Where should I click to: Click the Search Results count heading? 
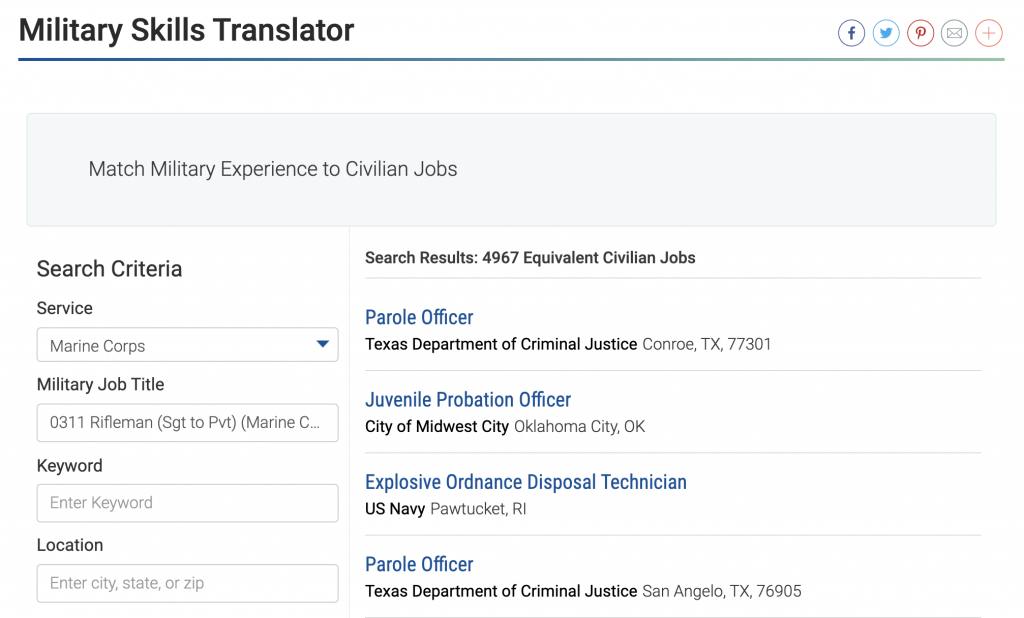click(530, 258)
